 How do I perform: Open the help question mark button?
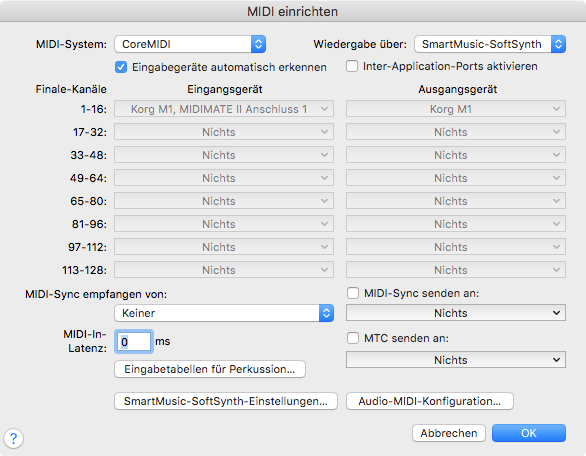tap(13, 438)
